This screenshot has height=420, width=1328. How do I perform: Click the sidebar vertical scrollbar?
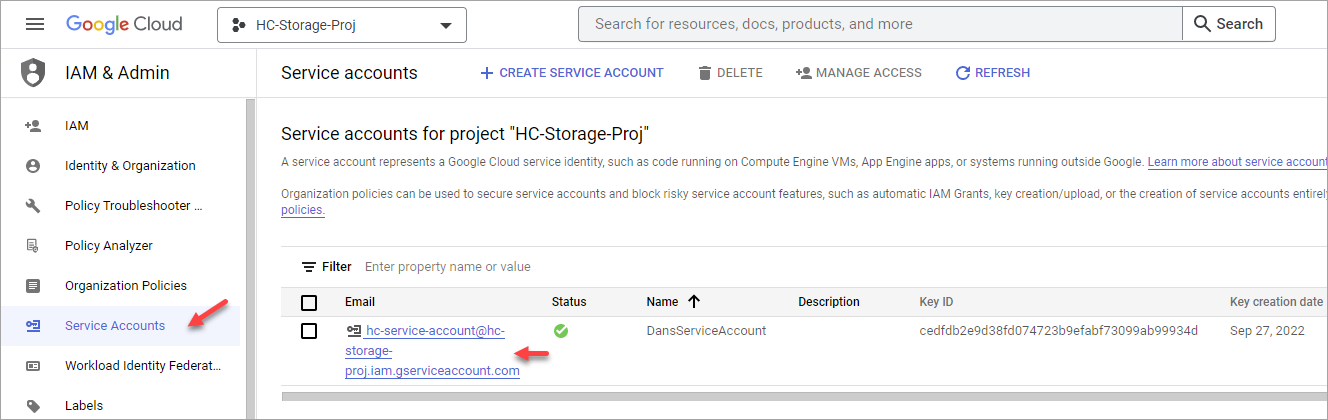click(251, 260)
